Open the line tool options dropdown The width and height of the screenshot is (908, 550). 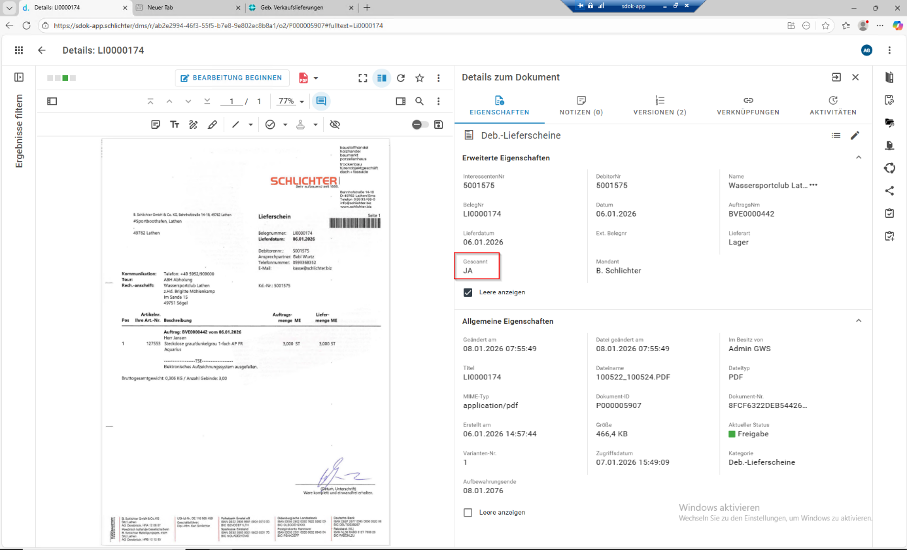point(250,124)
